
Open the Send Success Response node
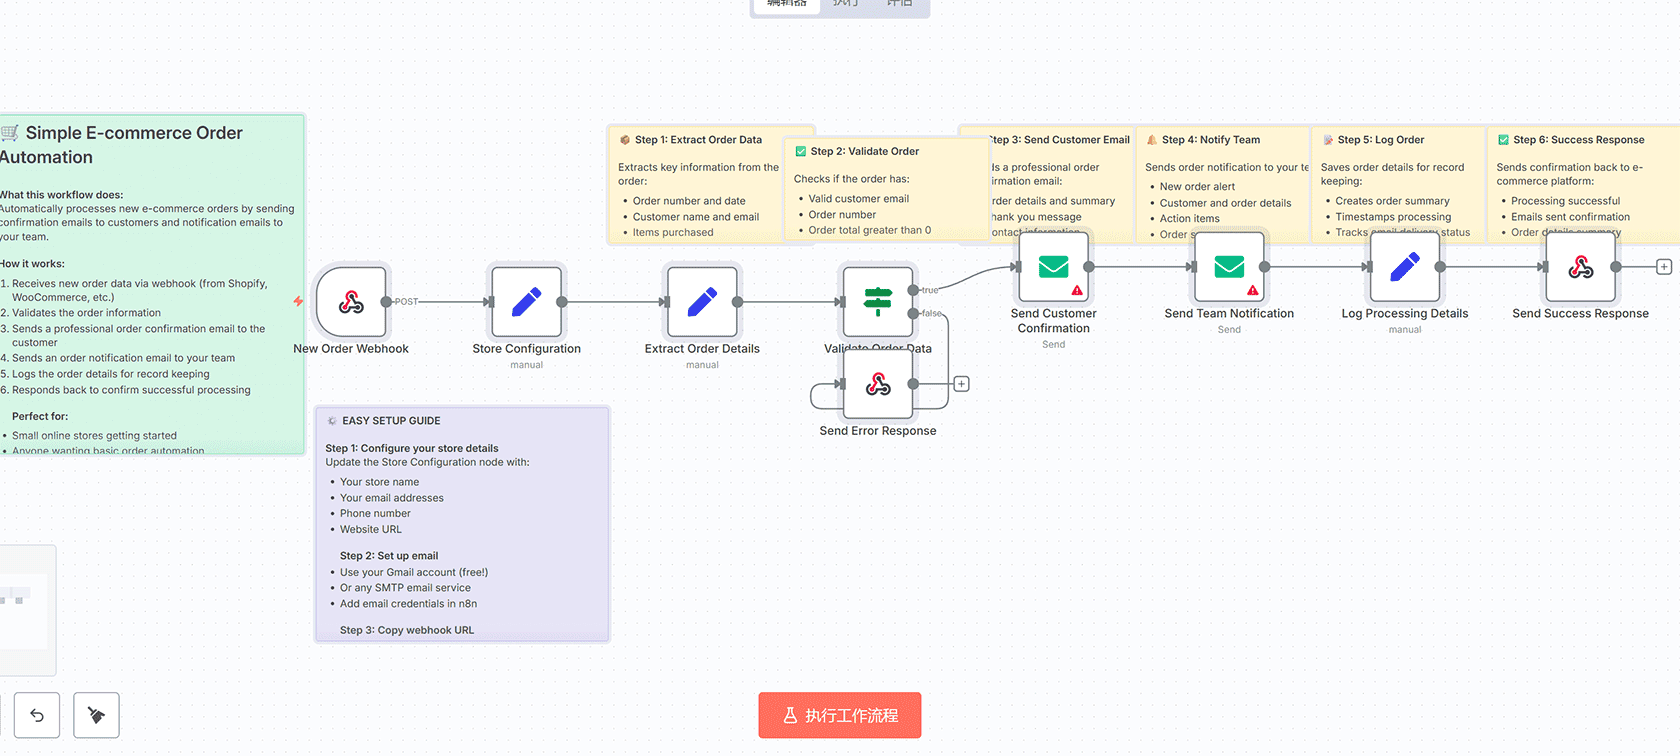click(x=1580, y=267)
